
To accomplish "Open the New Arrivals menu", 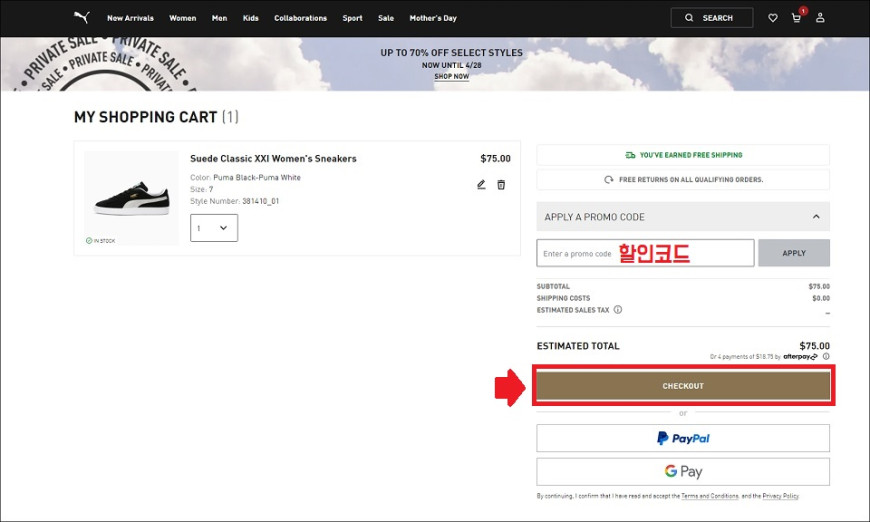I will click(130, 18).
